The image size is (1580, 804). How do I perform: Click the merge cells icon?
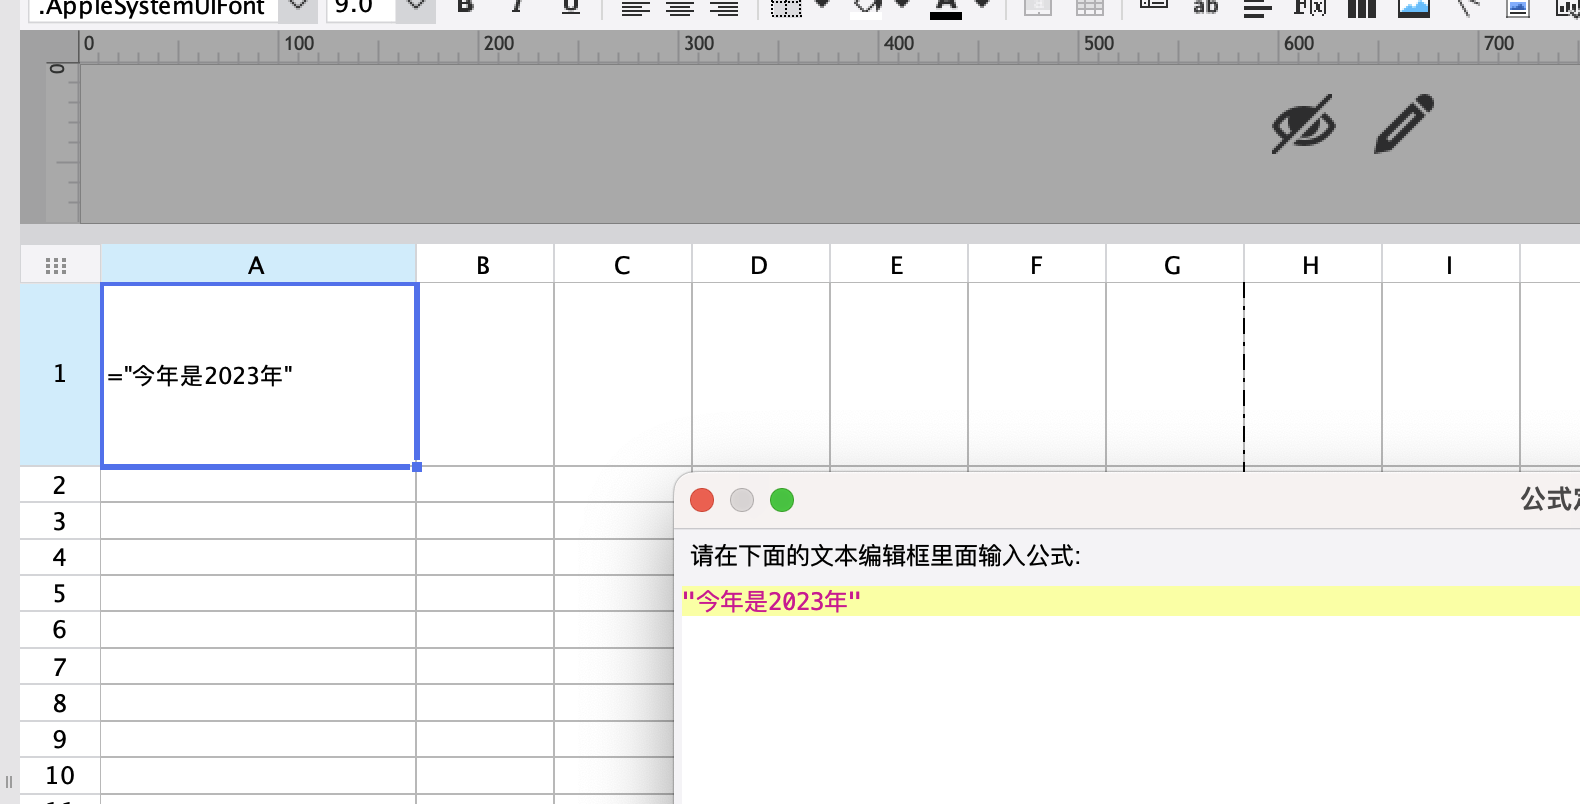coord(1038,8)
